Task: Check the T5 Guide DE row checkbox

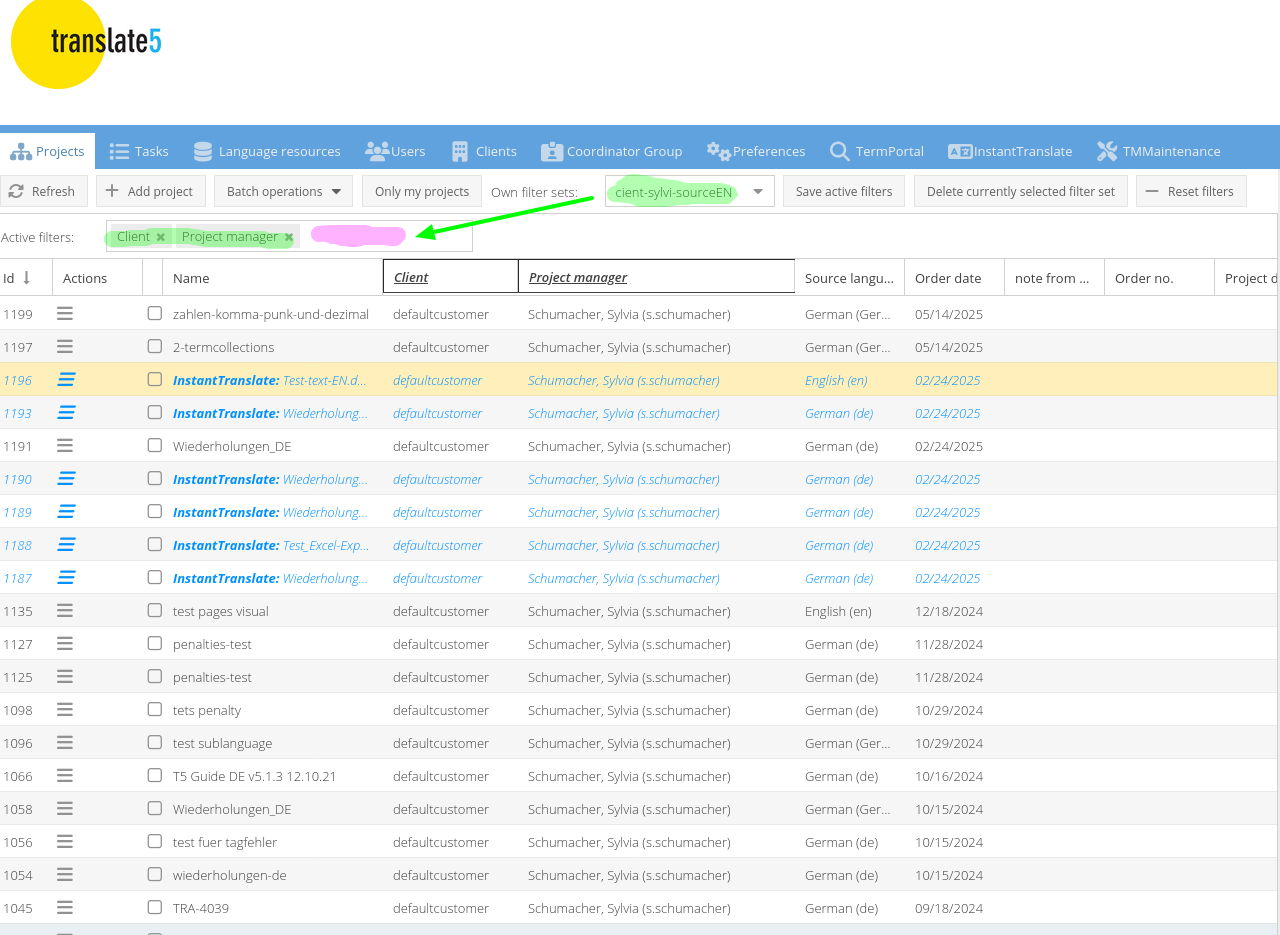Action: click(x=154, y=776)
